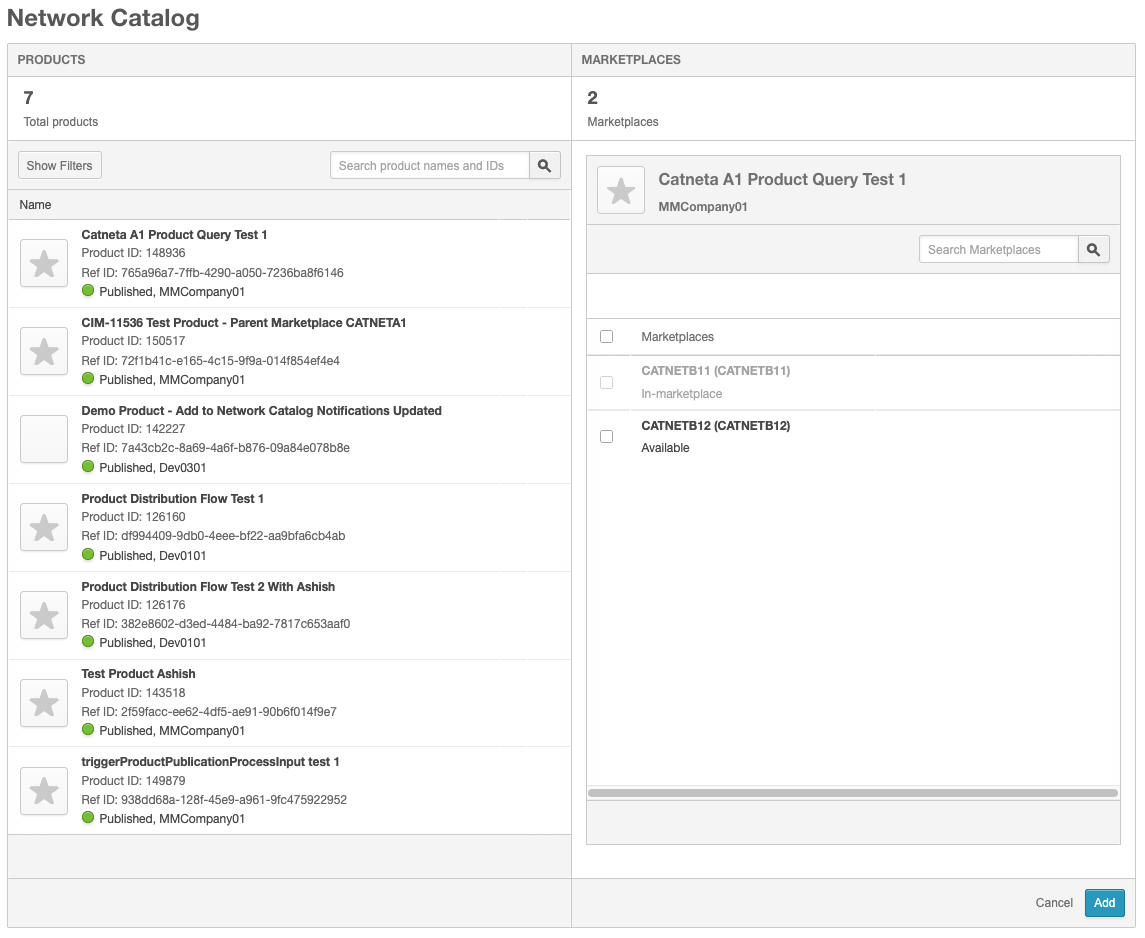Click the marketplace search magnifier icon
The width and height of the screenshot is (1145, 938).
click(1093, 250)
